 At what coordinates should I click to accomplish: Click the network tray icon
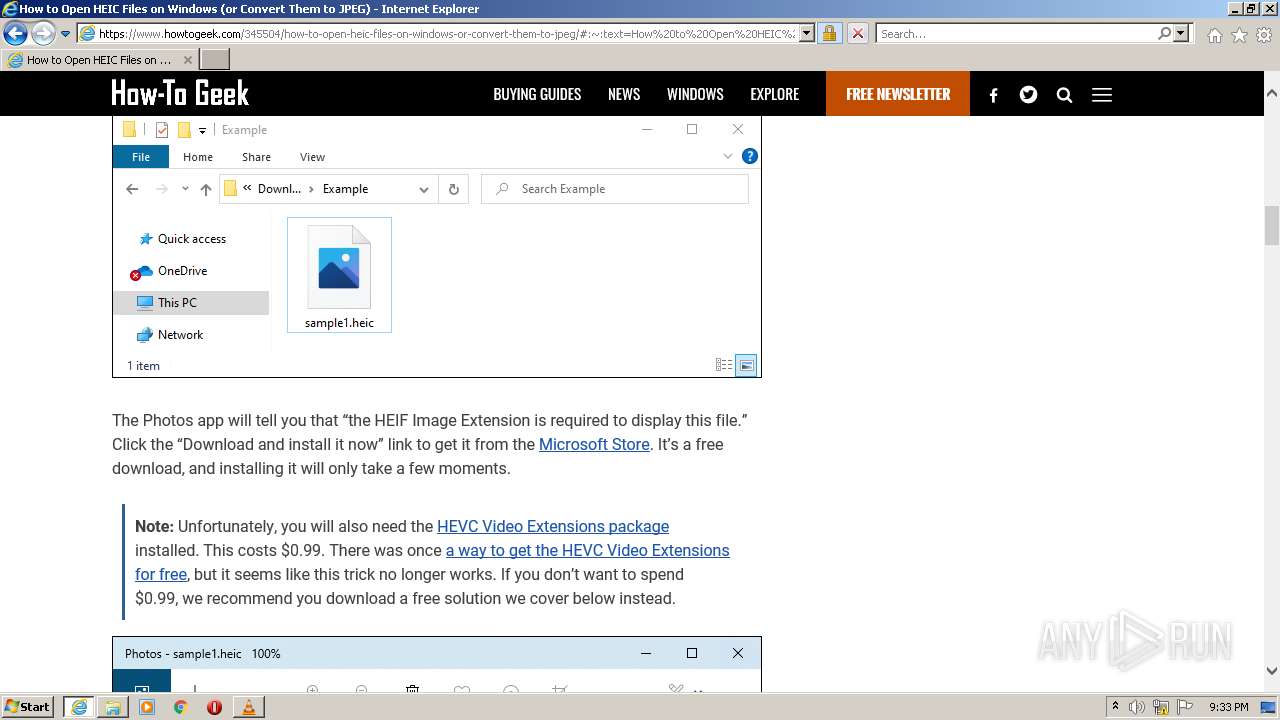point(1161,707)
